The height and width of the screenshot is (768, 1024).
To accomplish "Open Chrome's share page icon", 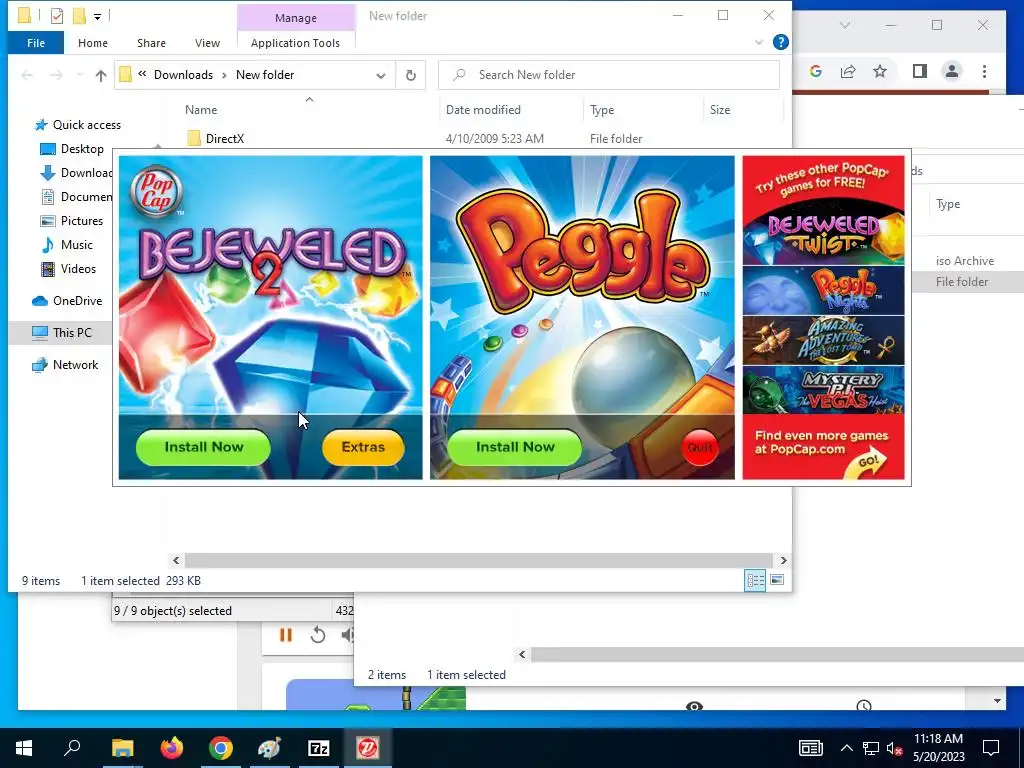I will [848, 71].
